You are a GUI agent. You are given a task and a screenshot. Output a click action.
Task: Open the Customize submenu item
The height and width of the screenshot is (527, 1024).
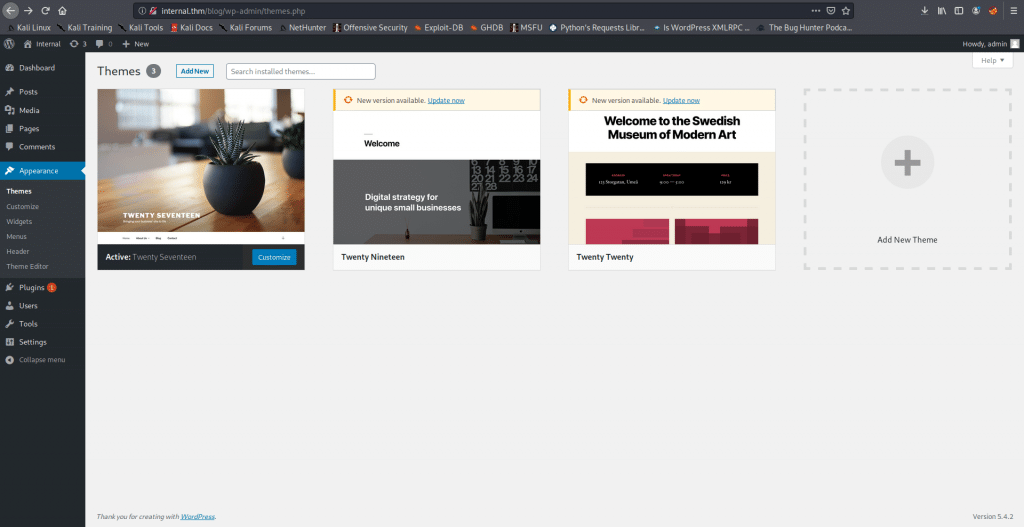tap(23, 206)
